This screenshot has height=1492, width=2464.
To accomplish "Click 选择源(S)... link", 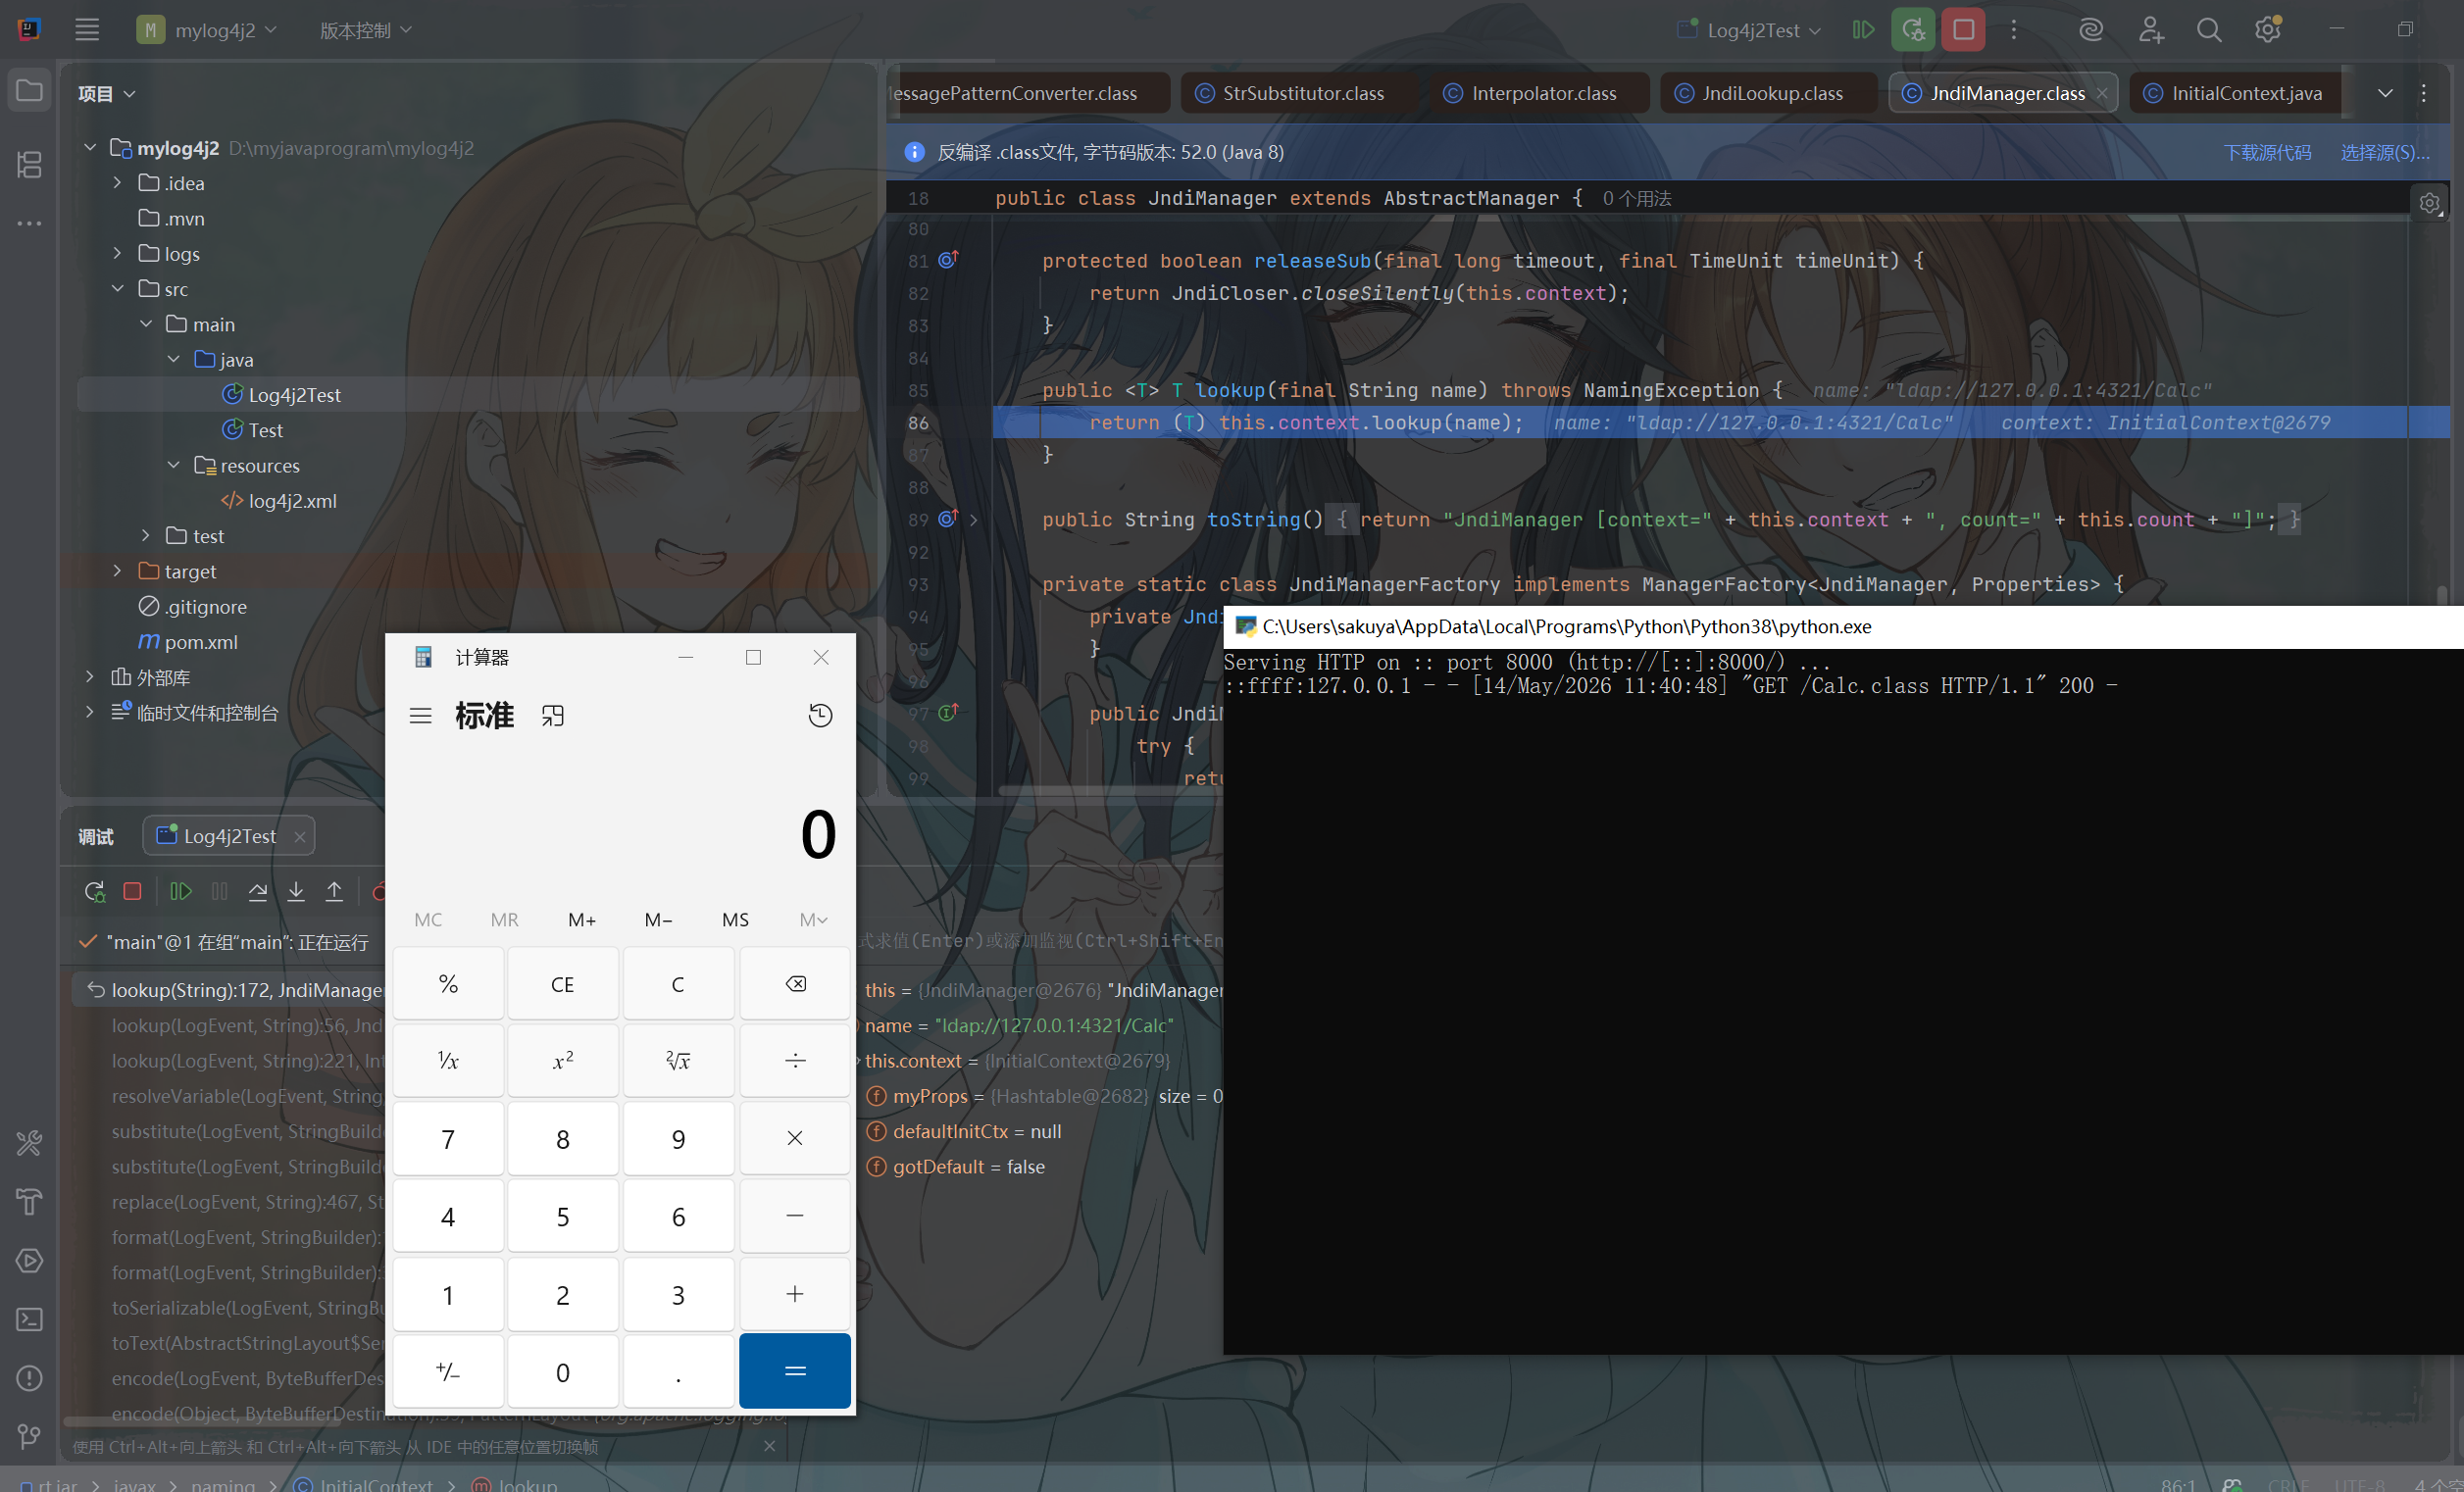I will 2385,152.
